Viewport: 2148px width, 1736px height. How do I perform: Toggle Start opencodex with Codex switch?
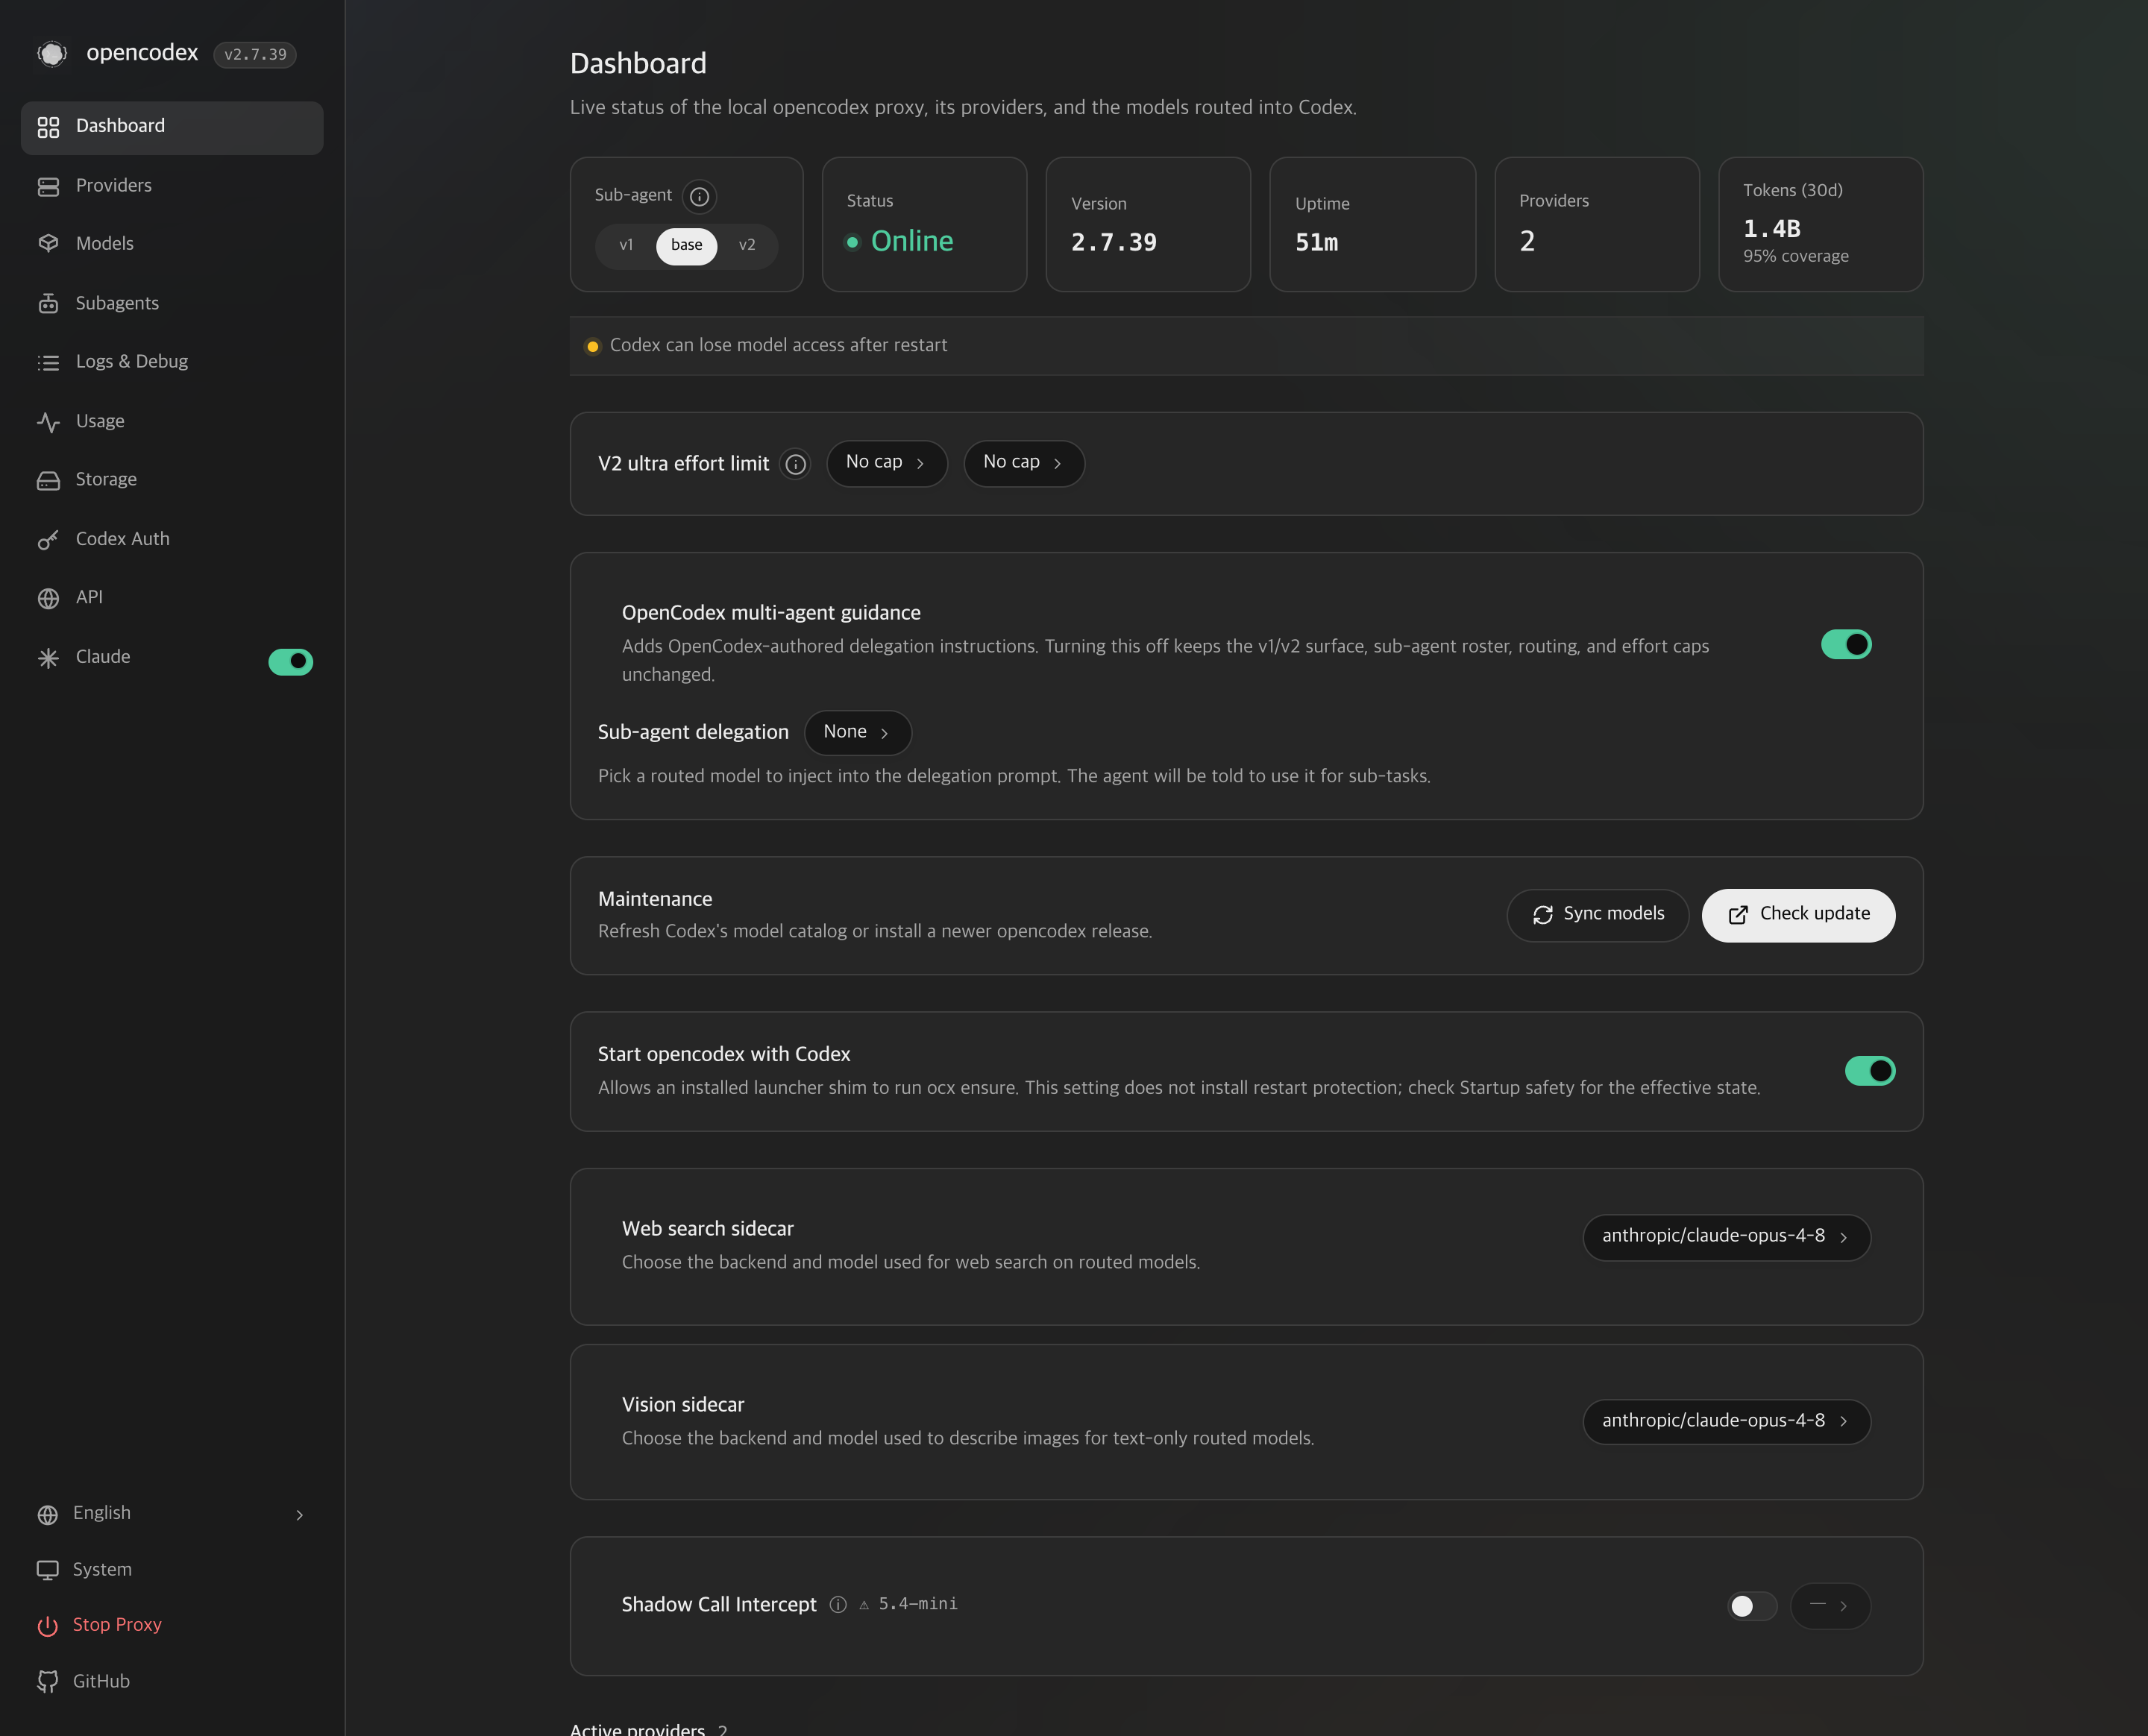[1870, 1071]
